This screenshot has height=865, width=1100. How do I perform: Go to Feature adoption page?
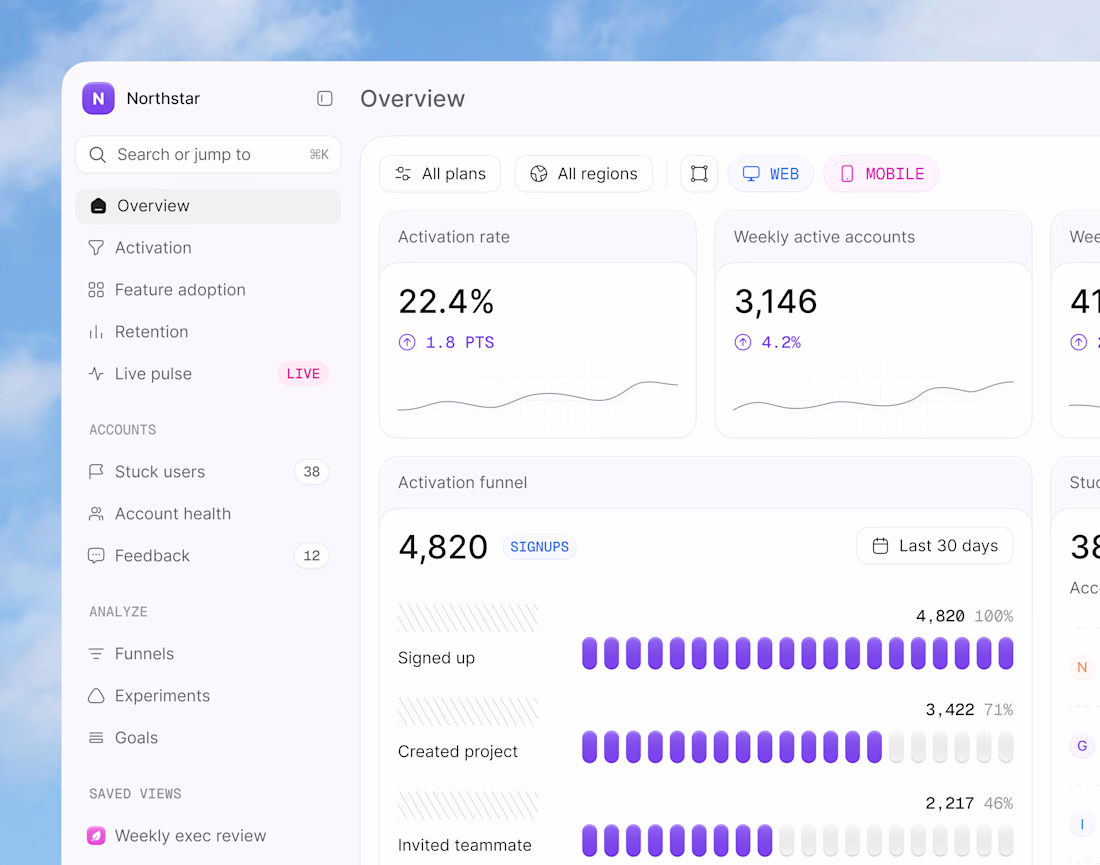(208, 290)
